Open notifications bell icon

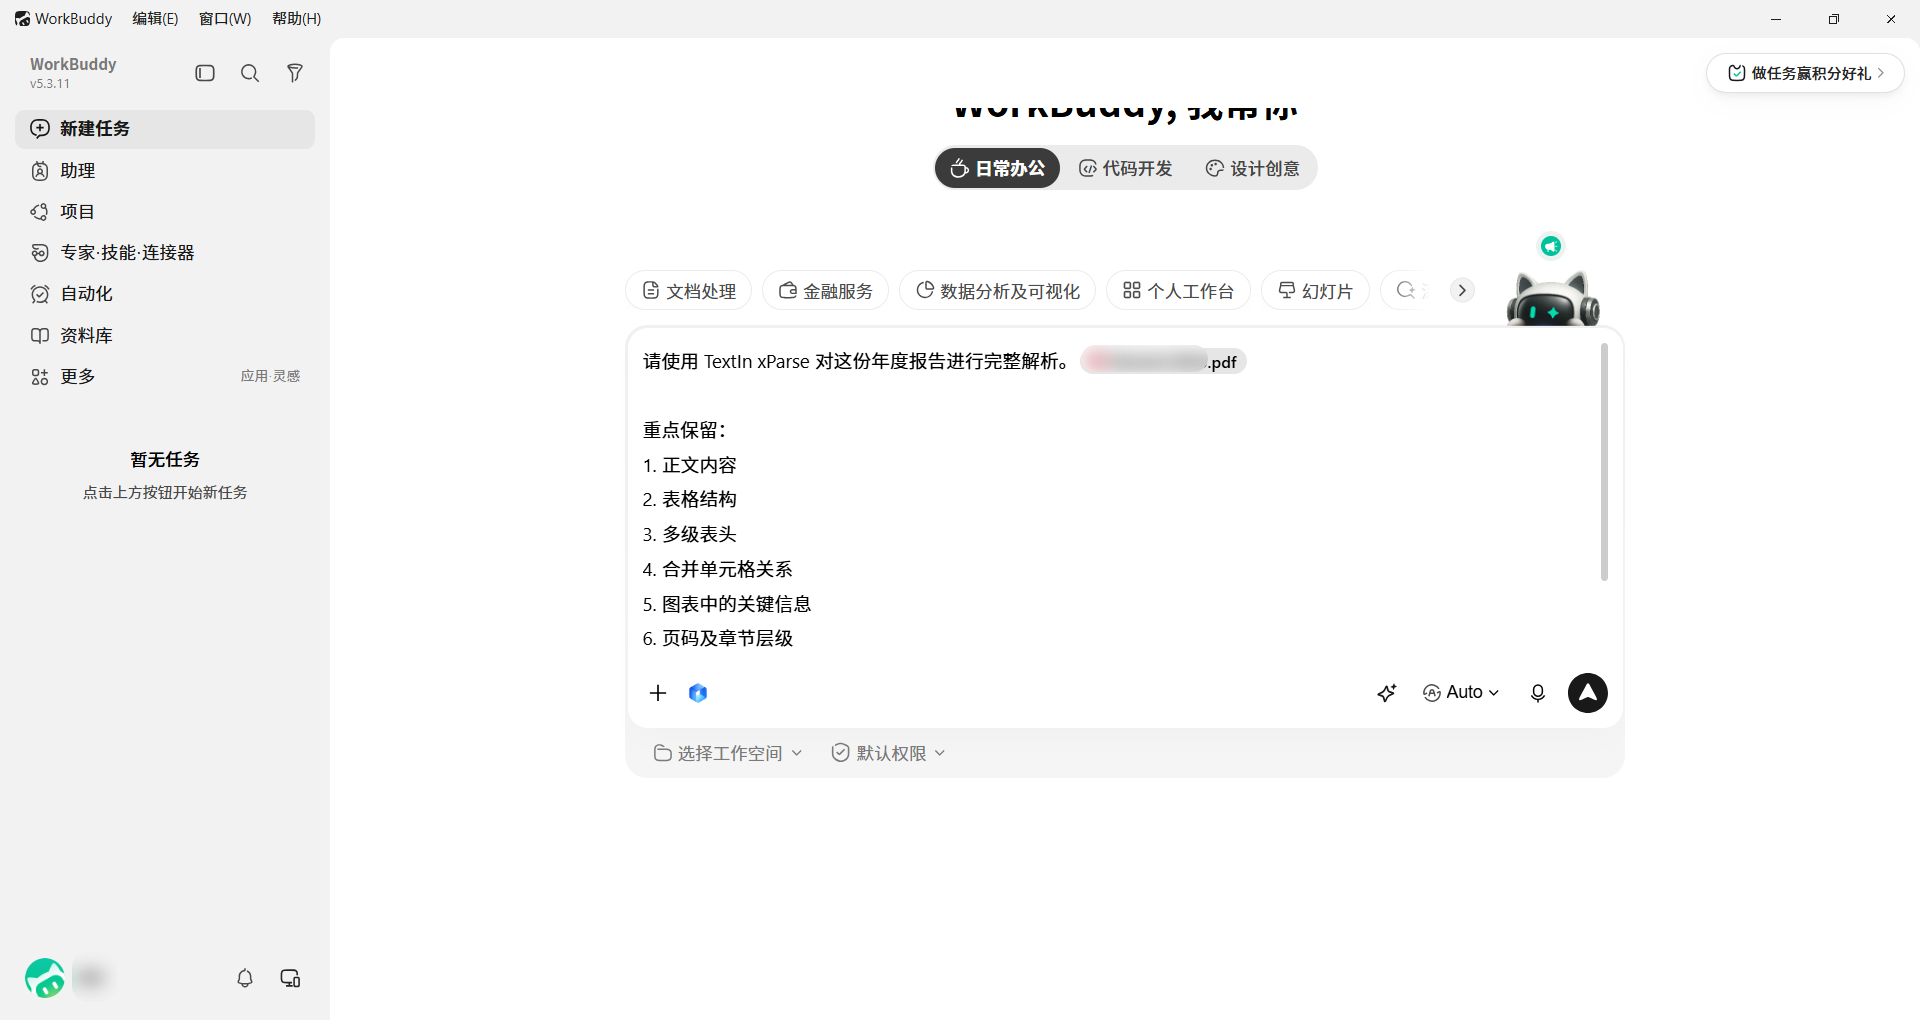(245, 978)
